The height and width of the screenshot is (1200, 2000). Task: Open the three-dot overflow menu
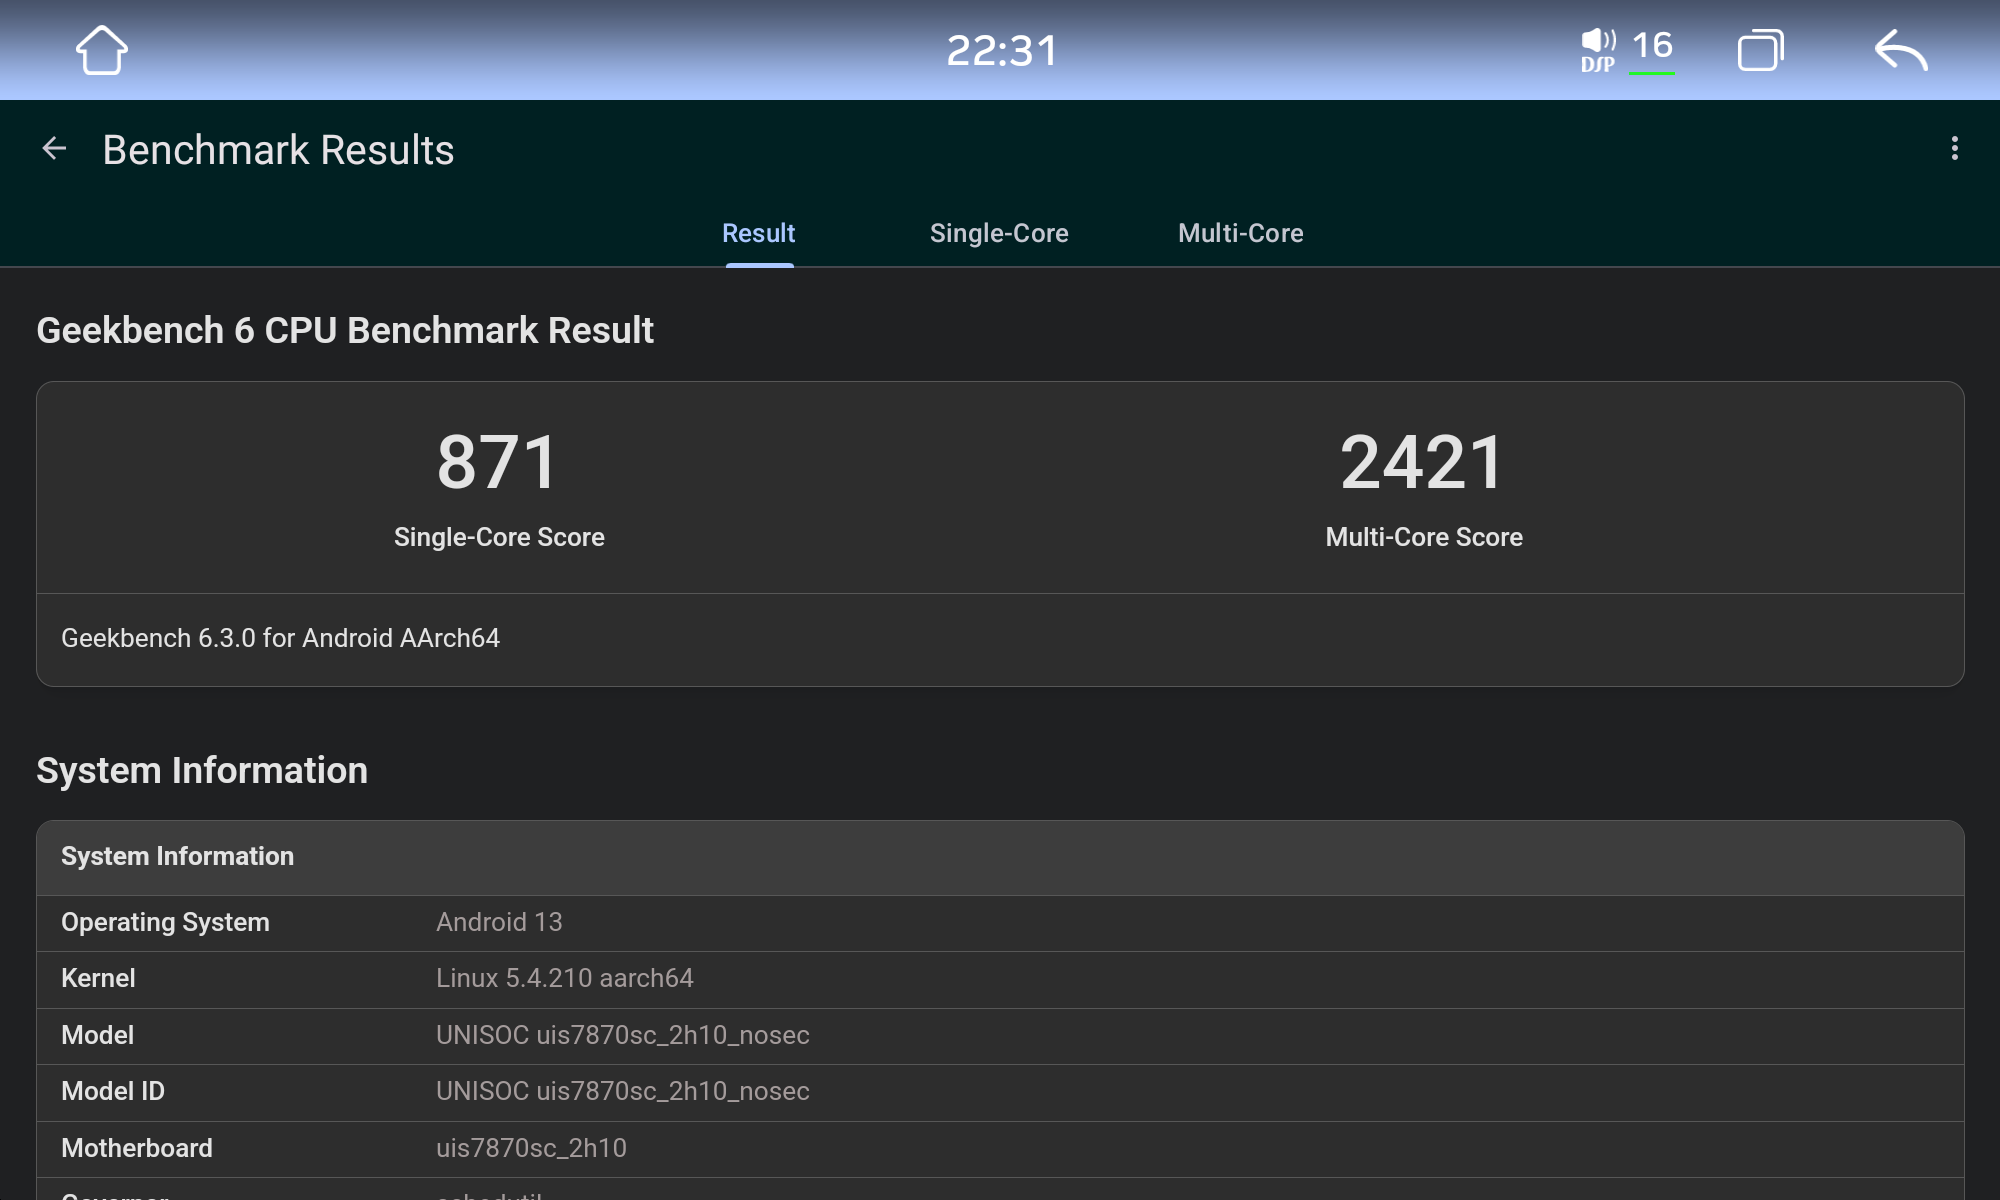click(x=1954, y=149)
